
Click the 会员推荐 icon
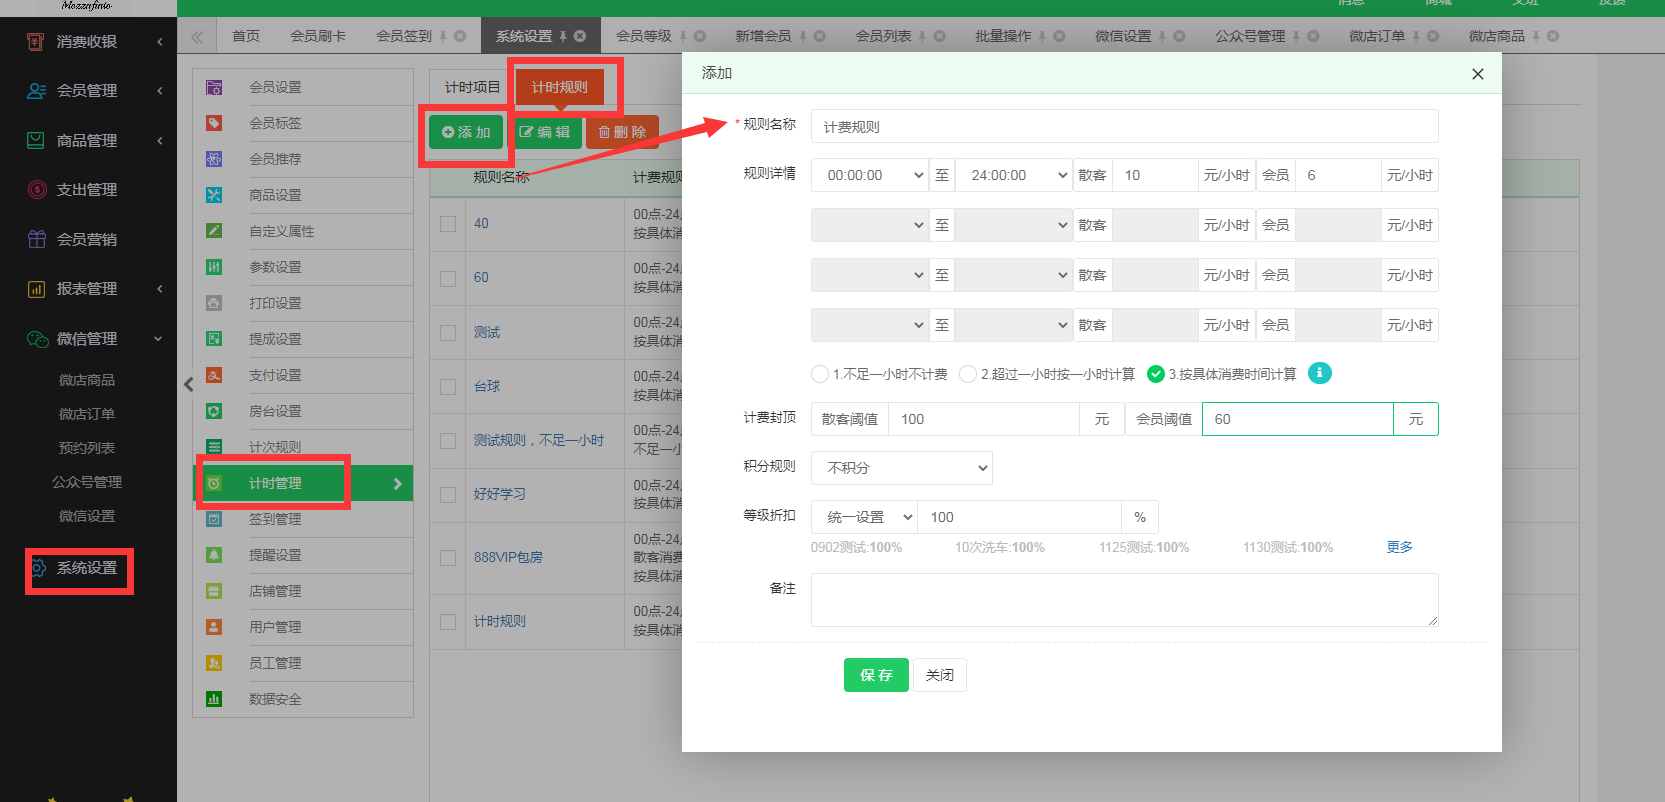point(214,159)
